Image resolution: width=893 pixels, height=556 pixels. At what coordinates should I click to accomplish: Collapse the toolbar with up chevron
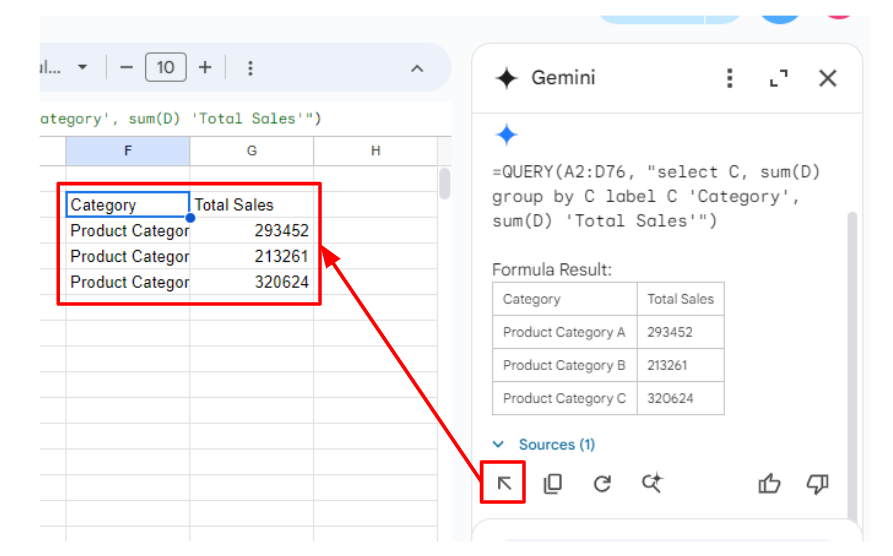pyautogui.click(x=417, y=69)
